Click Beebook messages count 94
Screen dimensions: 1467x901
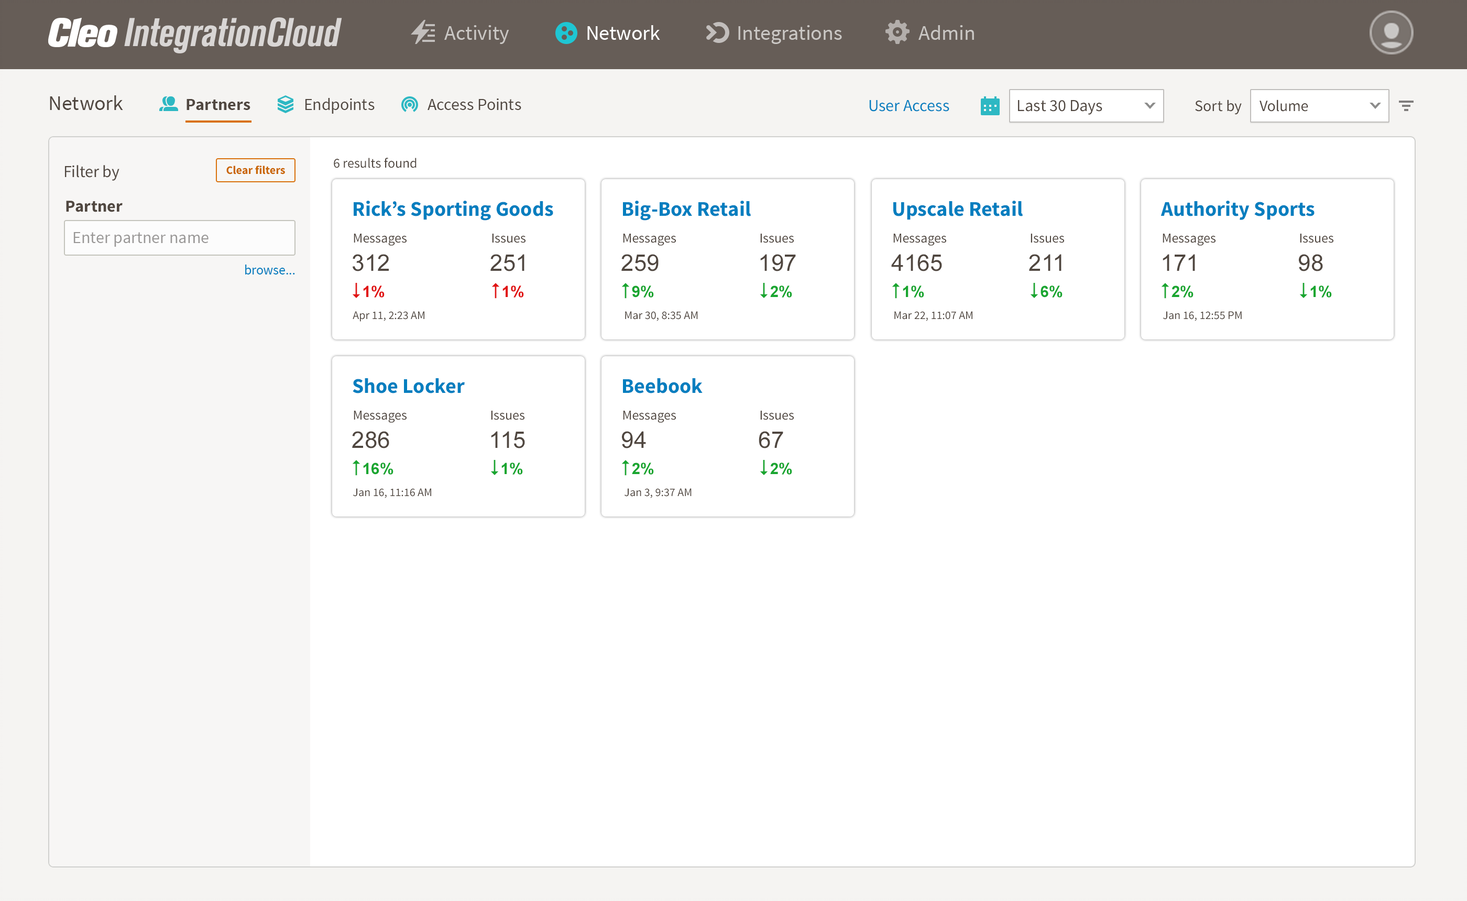(x=634, y=440)
